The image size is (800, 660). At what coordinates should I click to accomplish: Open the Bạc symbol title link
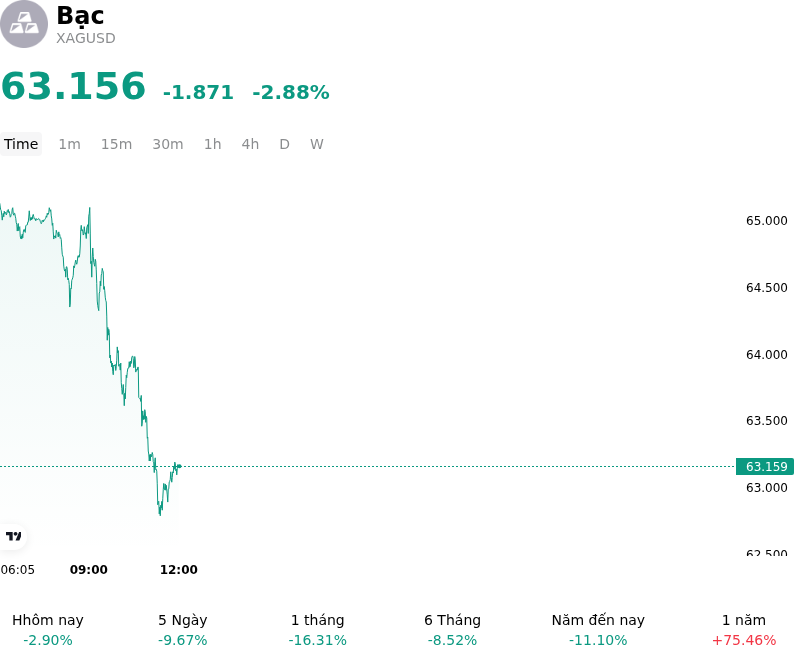(80, 15)
